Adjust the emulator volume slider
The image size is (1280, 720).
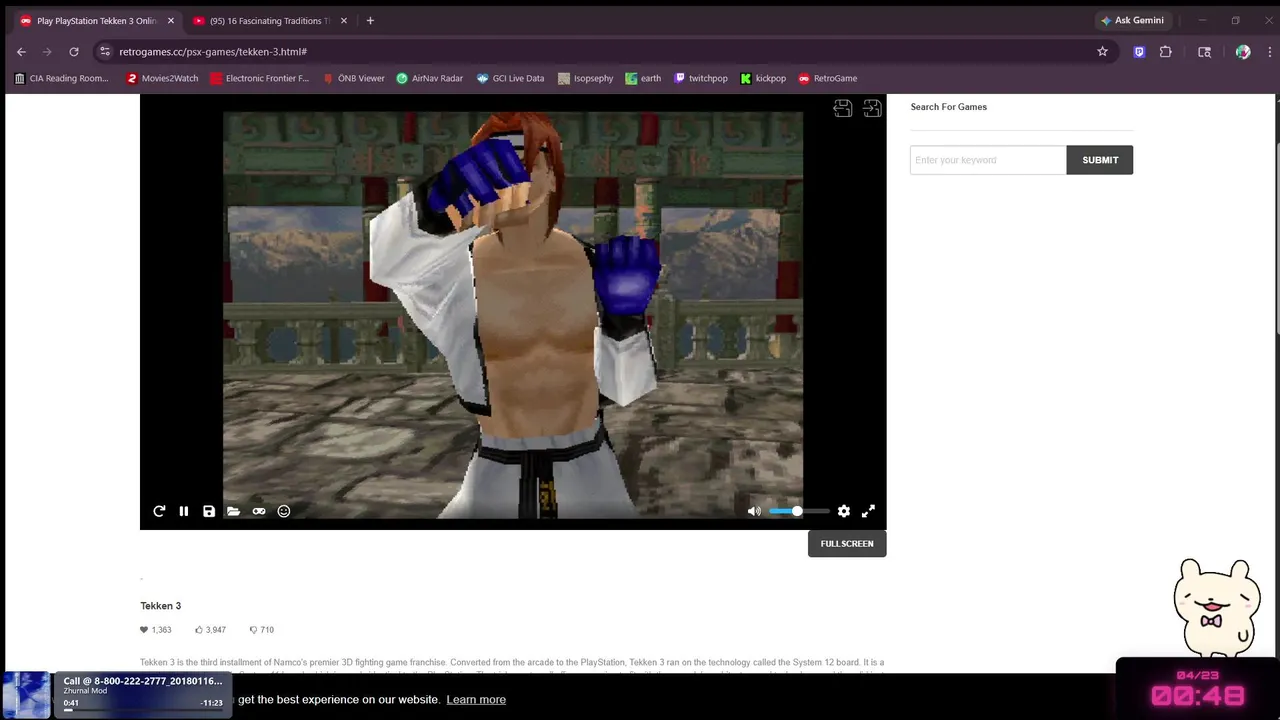point(799,511)
